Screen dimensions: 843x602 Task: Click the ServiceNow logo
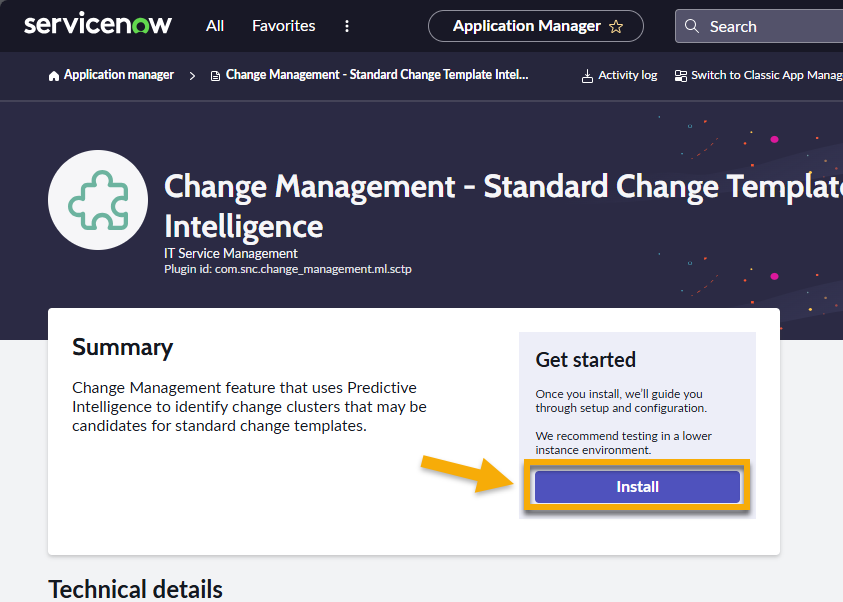pyautogui.click(x=97, y=25)
